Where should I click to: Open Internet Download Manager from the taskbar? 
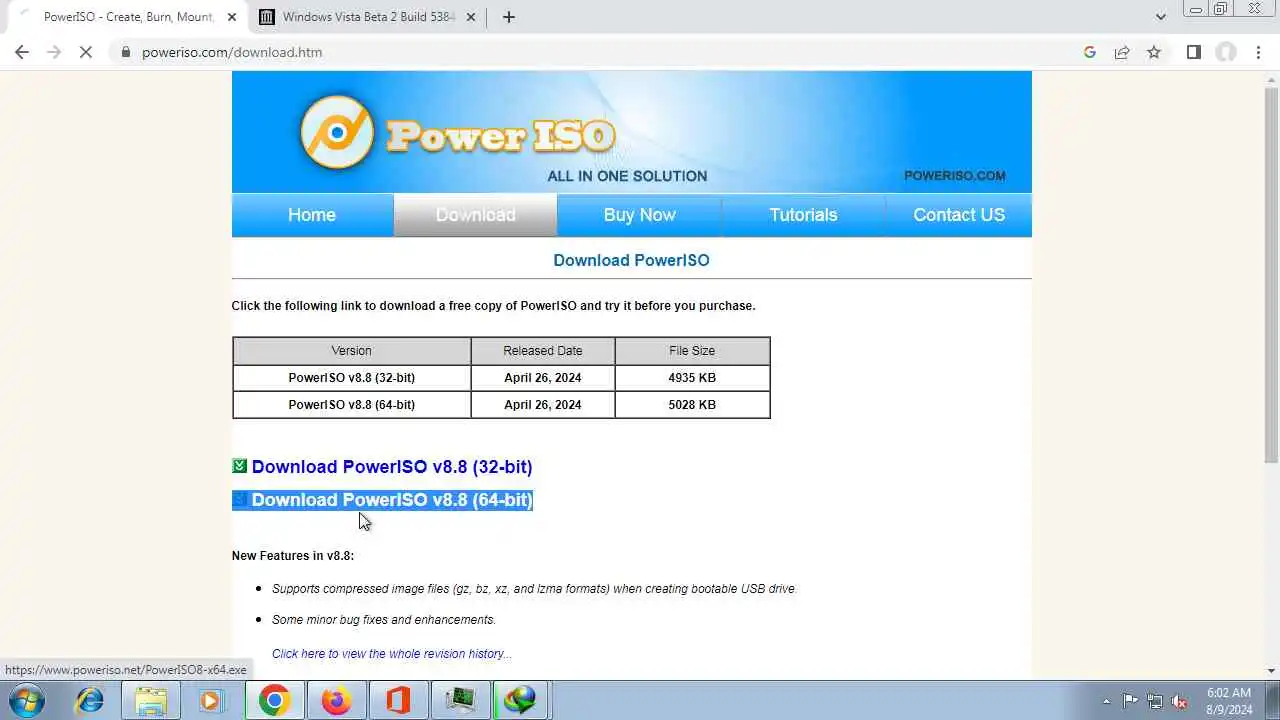(x=520, y=701)
